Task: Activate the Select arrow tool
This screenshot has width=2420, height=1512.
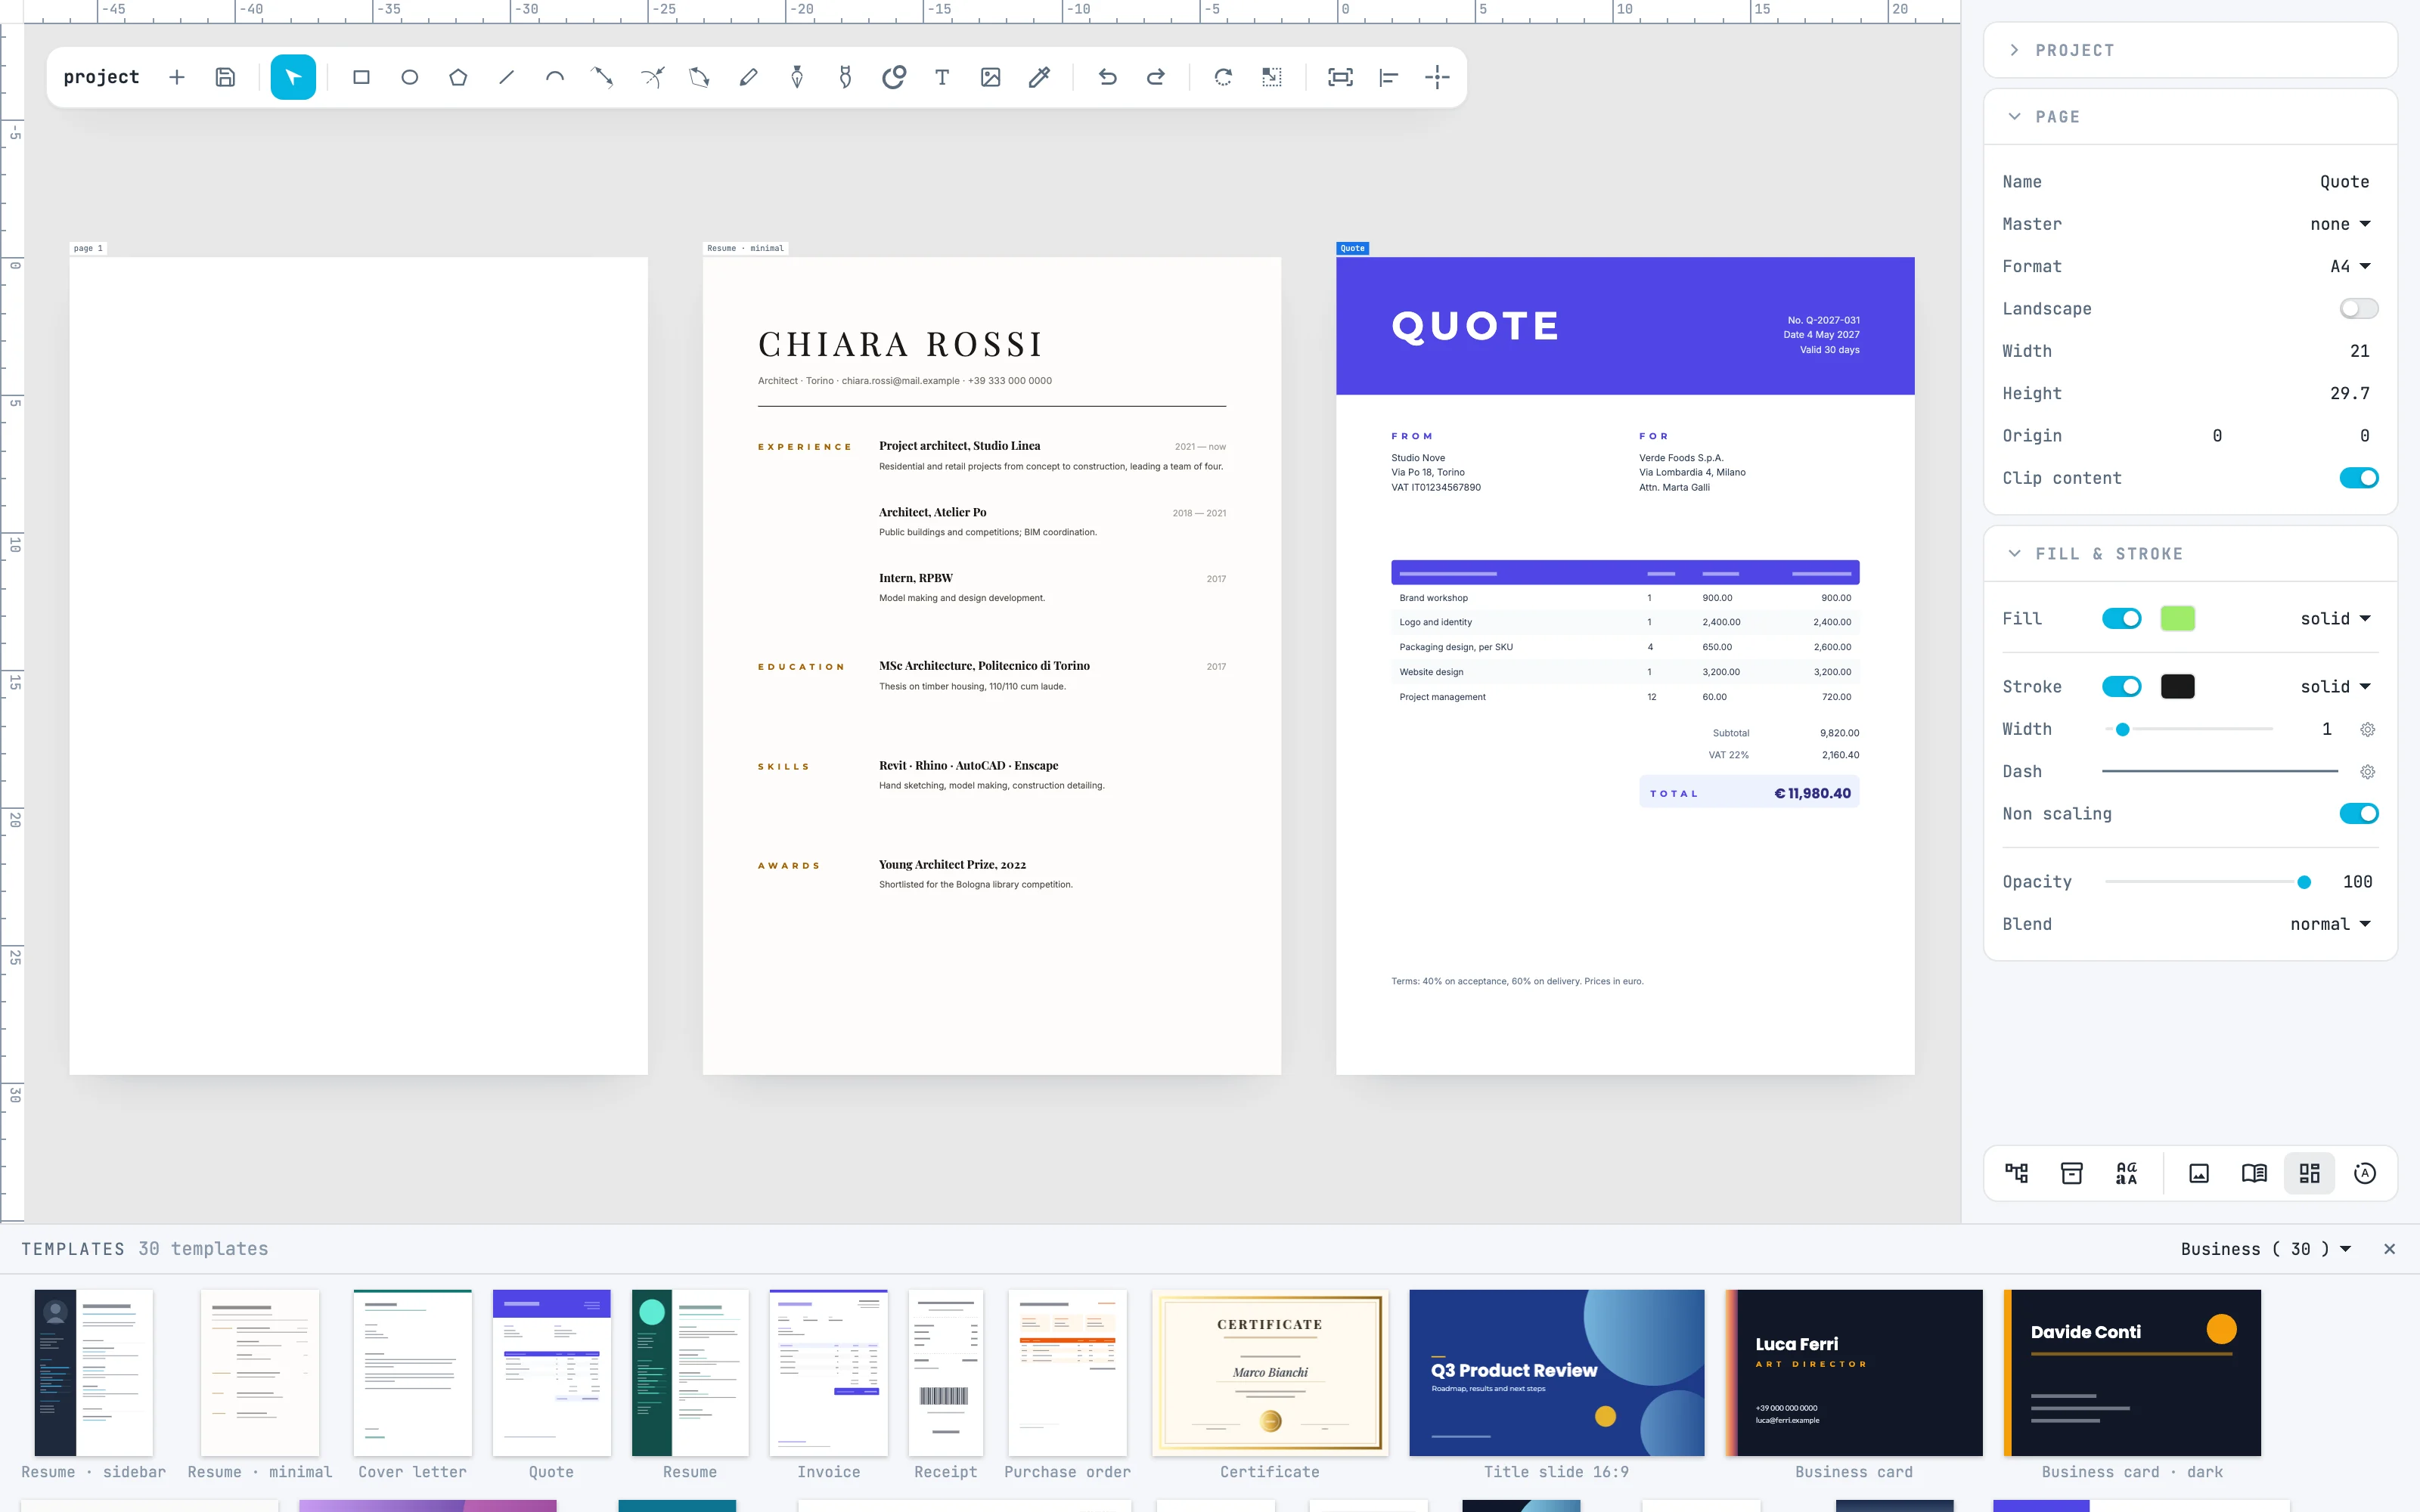Action: pyautogui.click(x=293, y=77)
